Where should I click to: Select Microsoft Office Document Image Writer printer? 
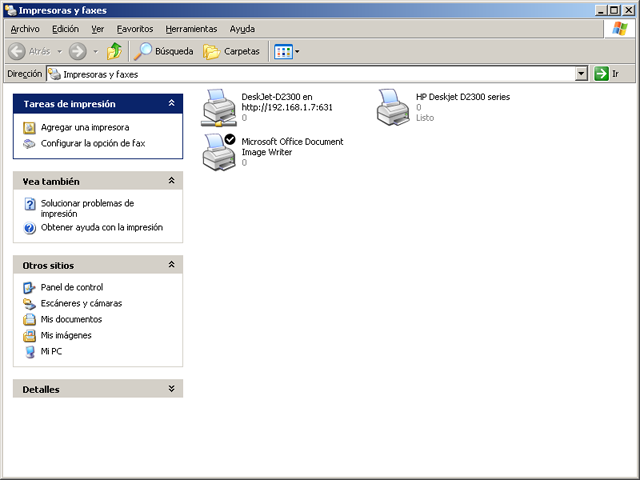pos(219,151)
